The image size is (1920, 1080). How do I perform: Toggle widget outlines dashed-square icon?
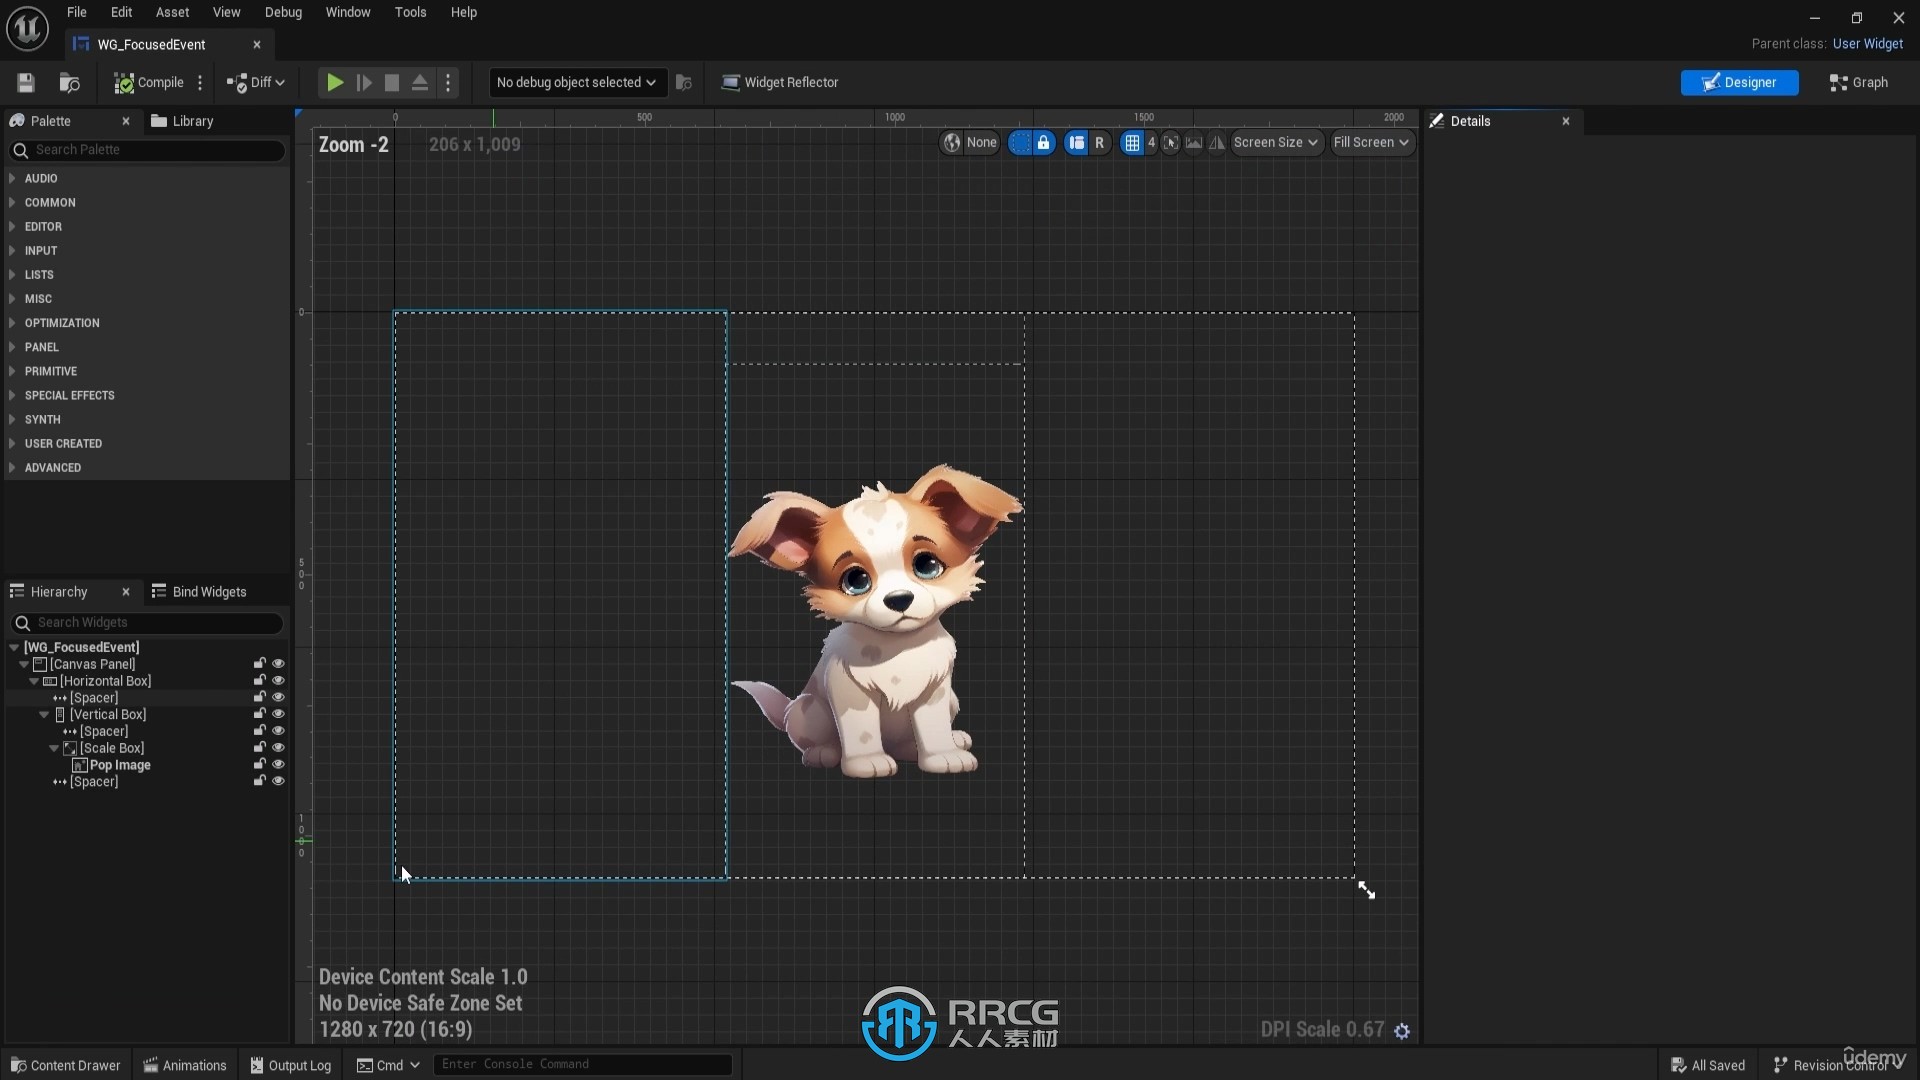click(1019, 142)
